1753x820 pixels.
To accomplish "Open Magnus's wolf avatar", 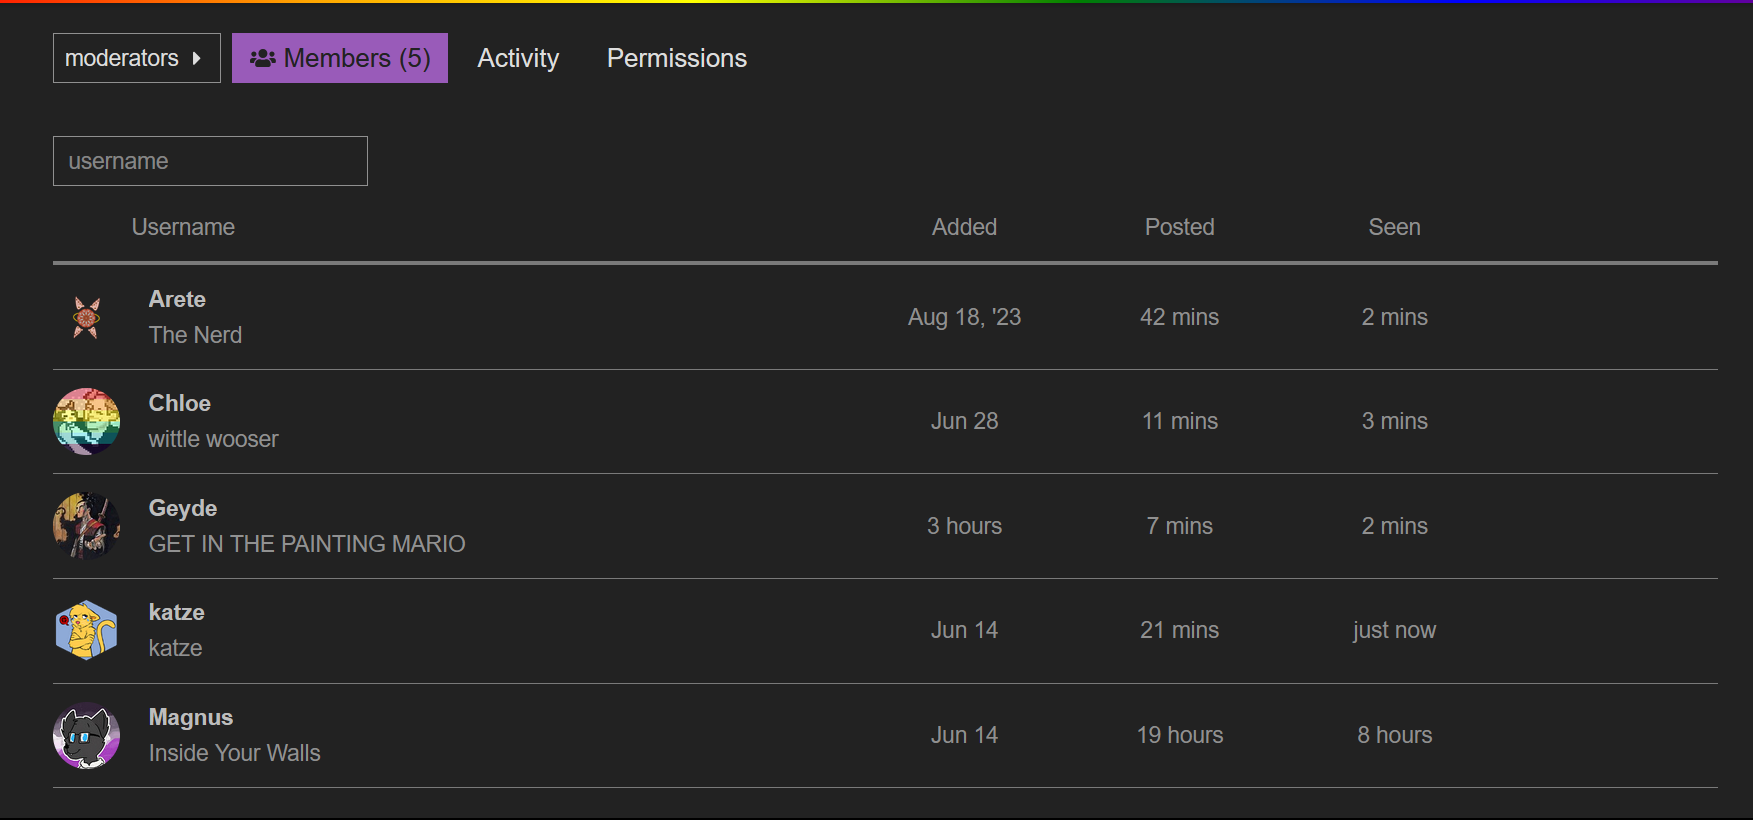I will [x=87, y=735].
